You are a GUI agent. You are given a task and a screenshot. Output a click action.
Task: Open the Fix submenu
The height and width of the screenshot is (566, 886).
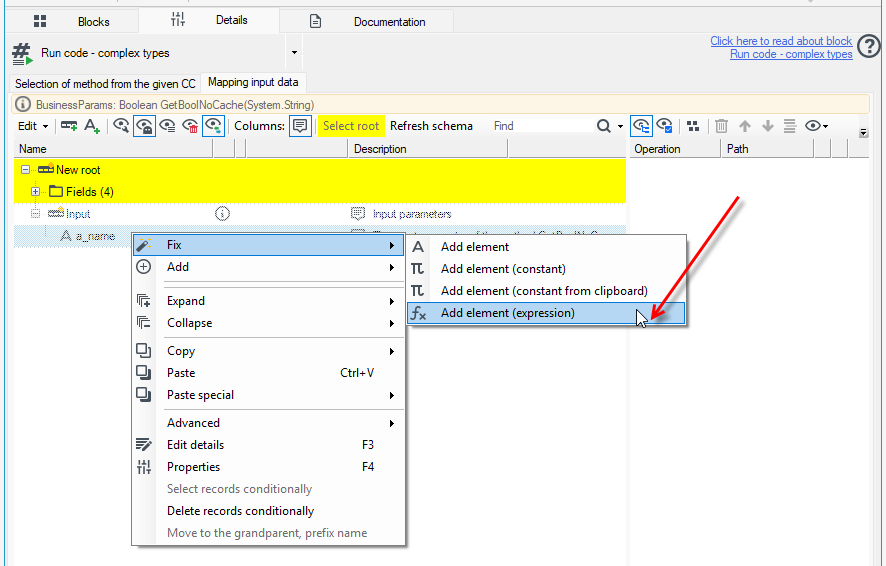(268, 245)
